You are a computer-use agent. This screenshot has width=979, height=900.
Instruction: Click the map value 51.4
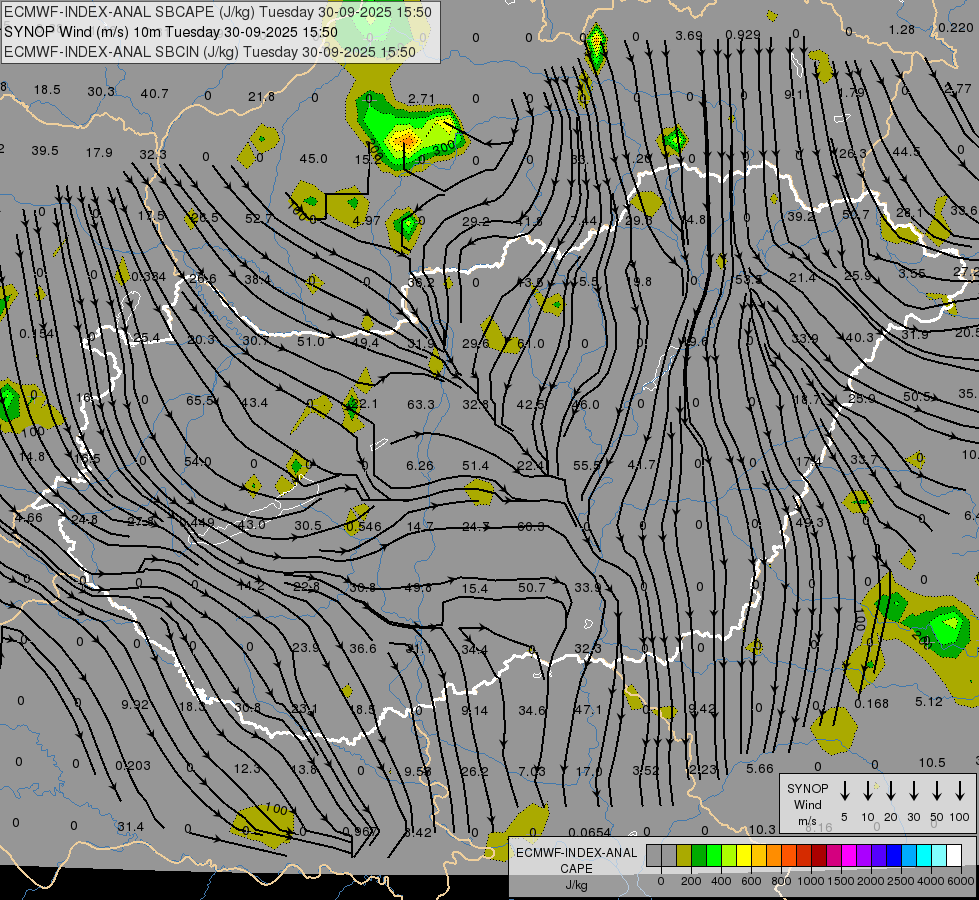point(476,466)
